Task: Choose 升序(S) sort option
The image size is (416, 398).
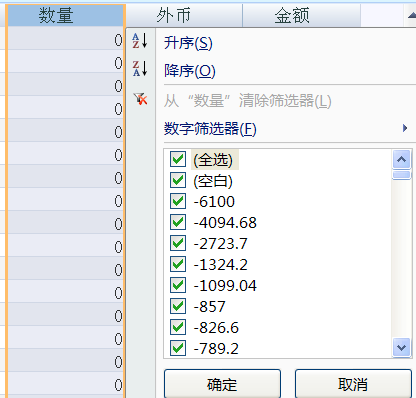Action: [x=188, y=43]
